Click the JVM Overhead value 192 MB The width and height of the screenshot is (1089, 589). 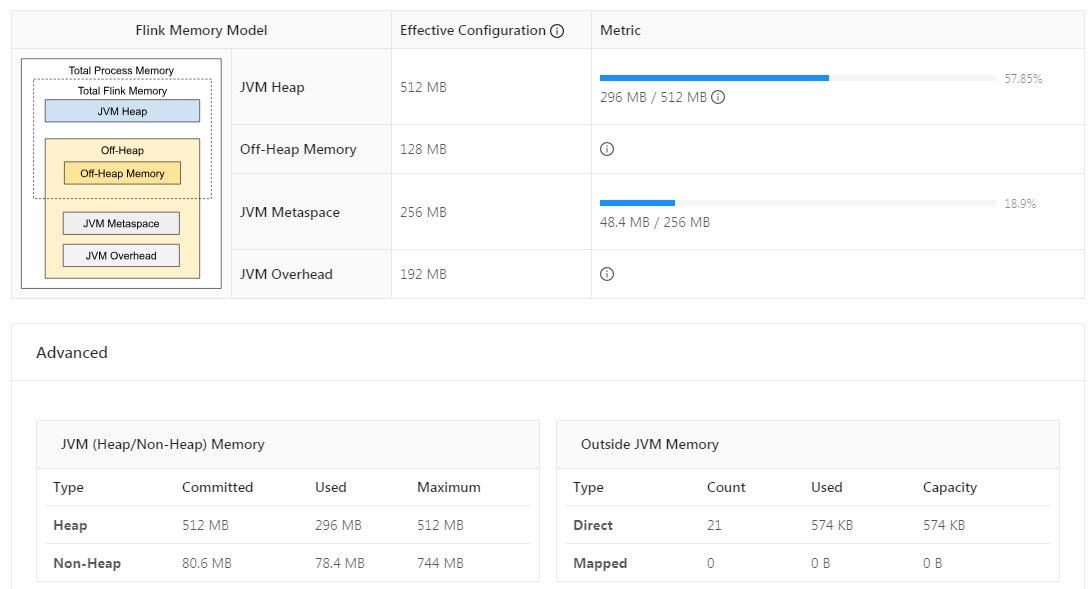click(423, 274)
